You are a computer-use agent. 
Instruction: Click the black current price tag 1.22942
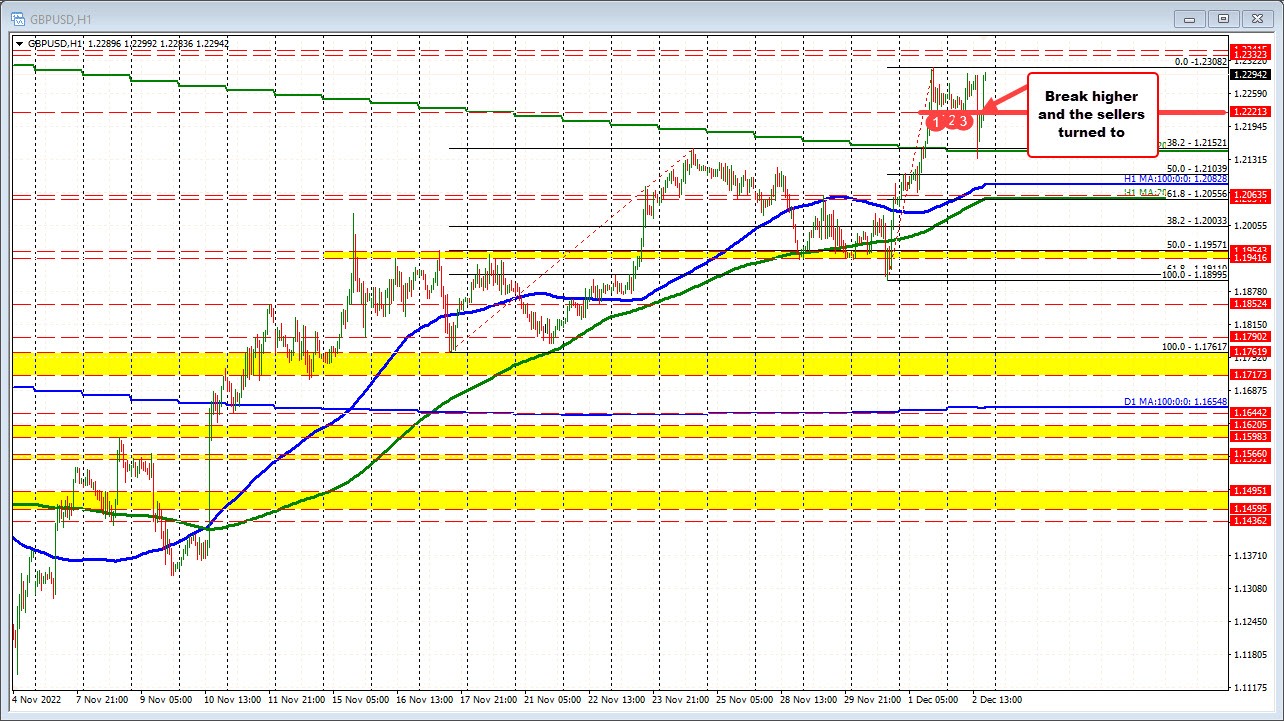tap(1251, 74)
